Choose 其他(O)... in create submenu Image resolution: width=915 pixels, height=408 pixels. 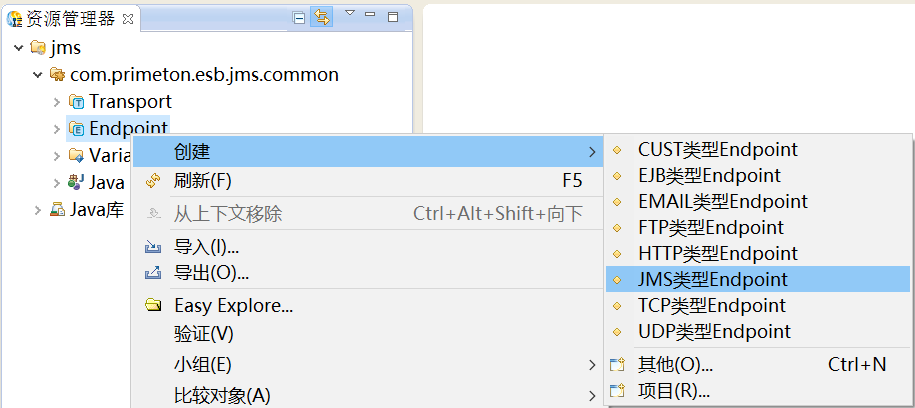[x=675, y=365]
